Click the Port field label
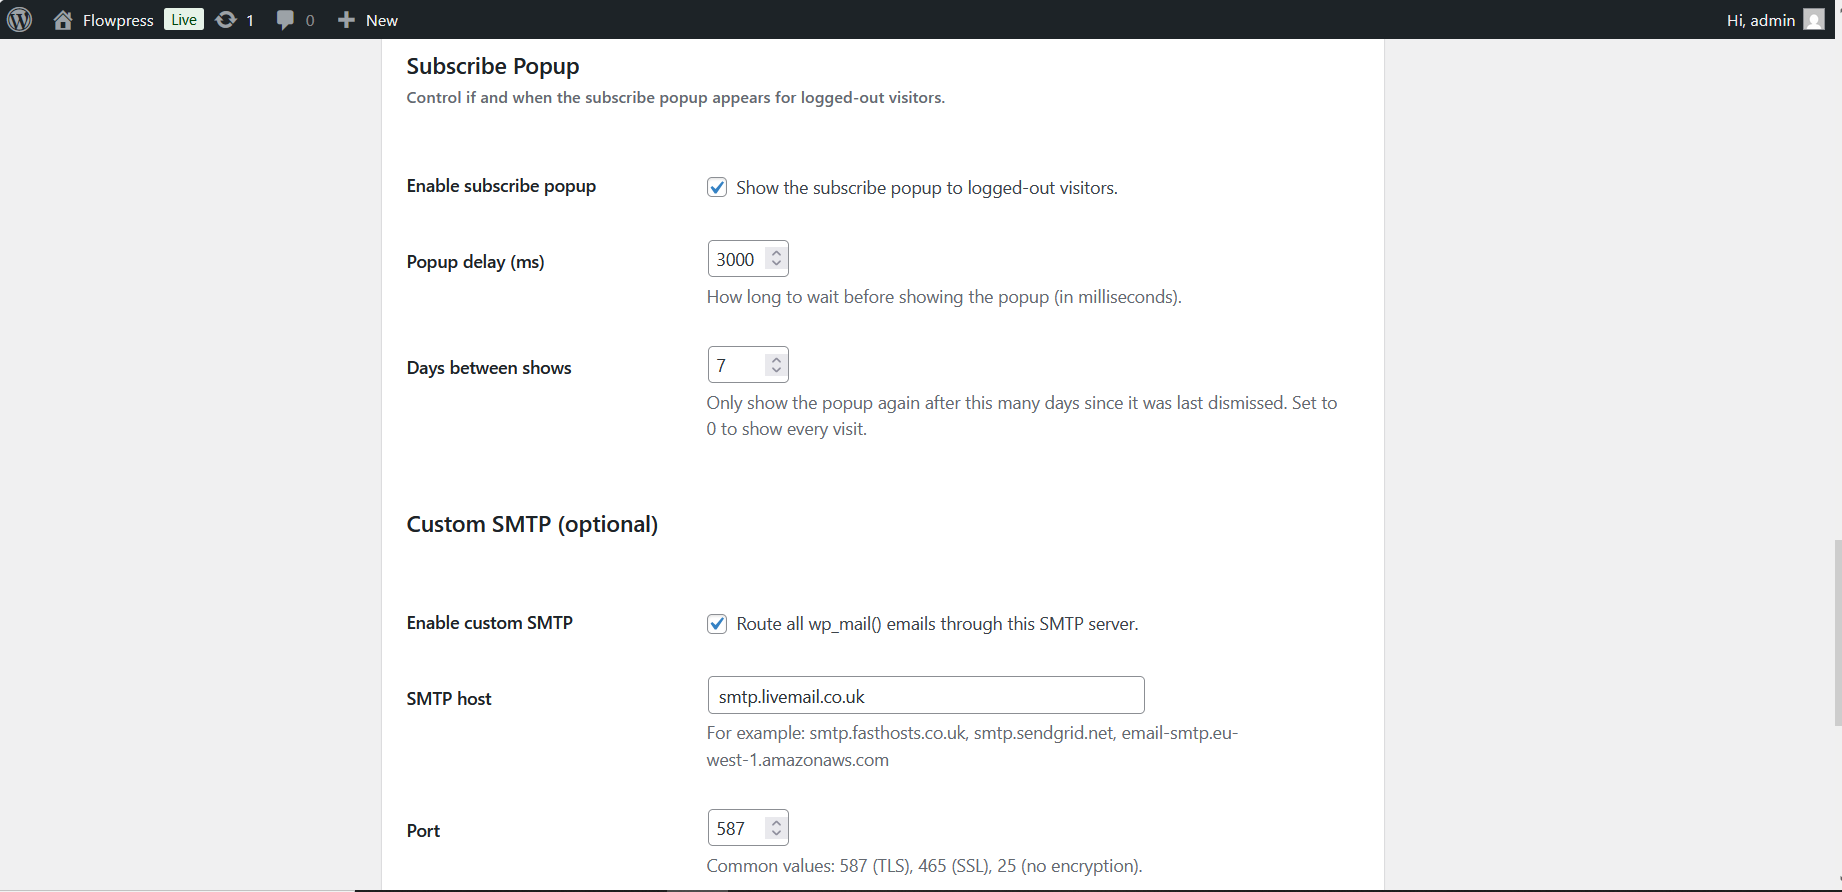The width and height of the screenshot is (1842, 892). [423, 831]
